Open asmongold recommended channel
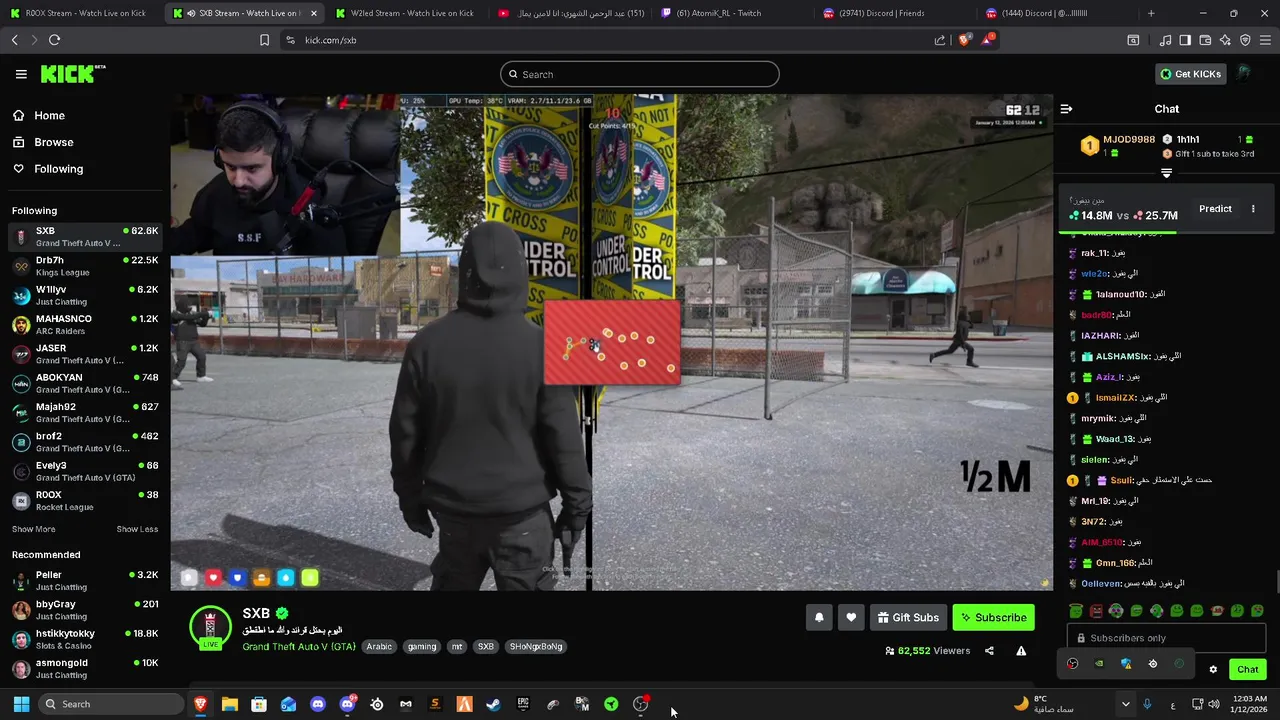The height and width of the screenshot is (720, 1280). point(85,669)
